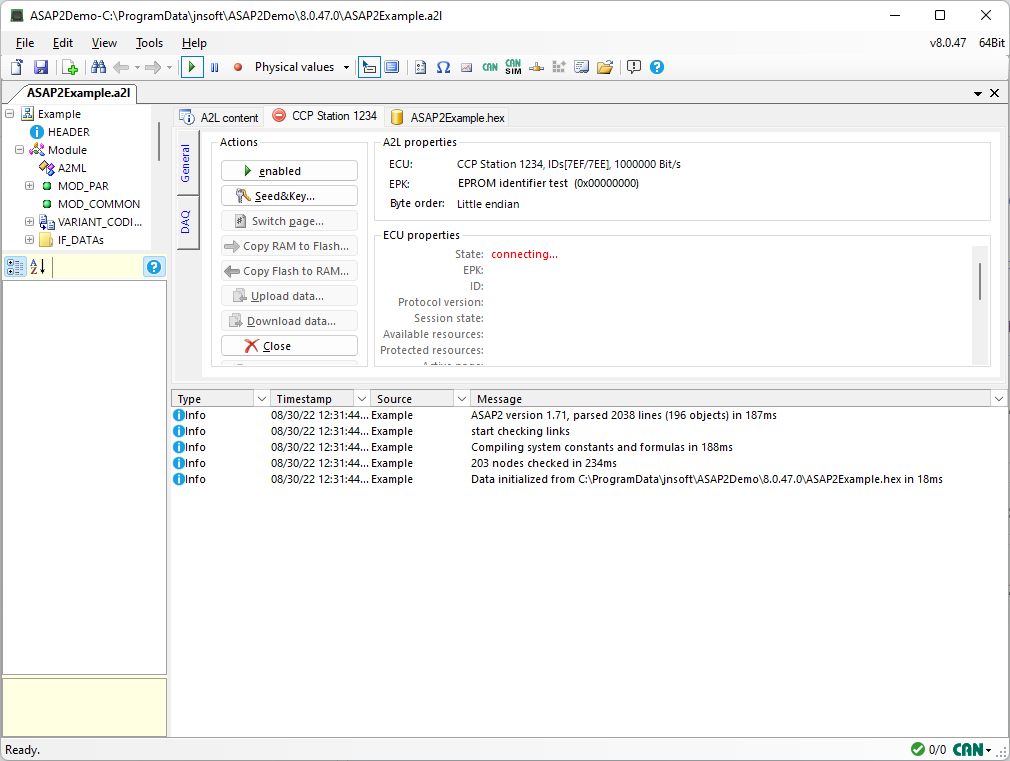
Task: Click the add document plus icon
Action: point(70,67)
